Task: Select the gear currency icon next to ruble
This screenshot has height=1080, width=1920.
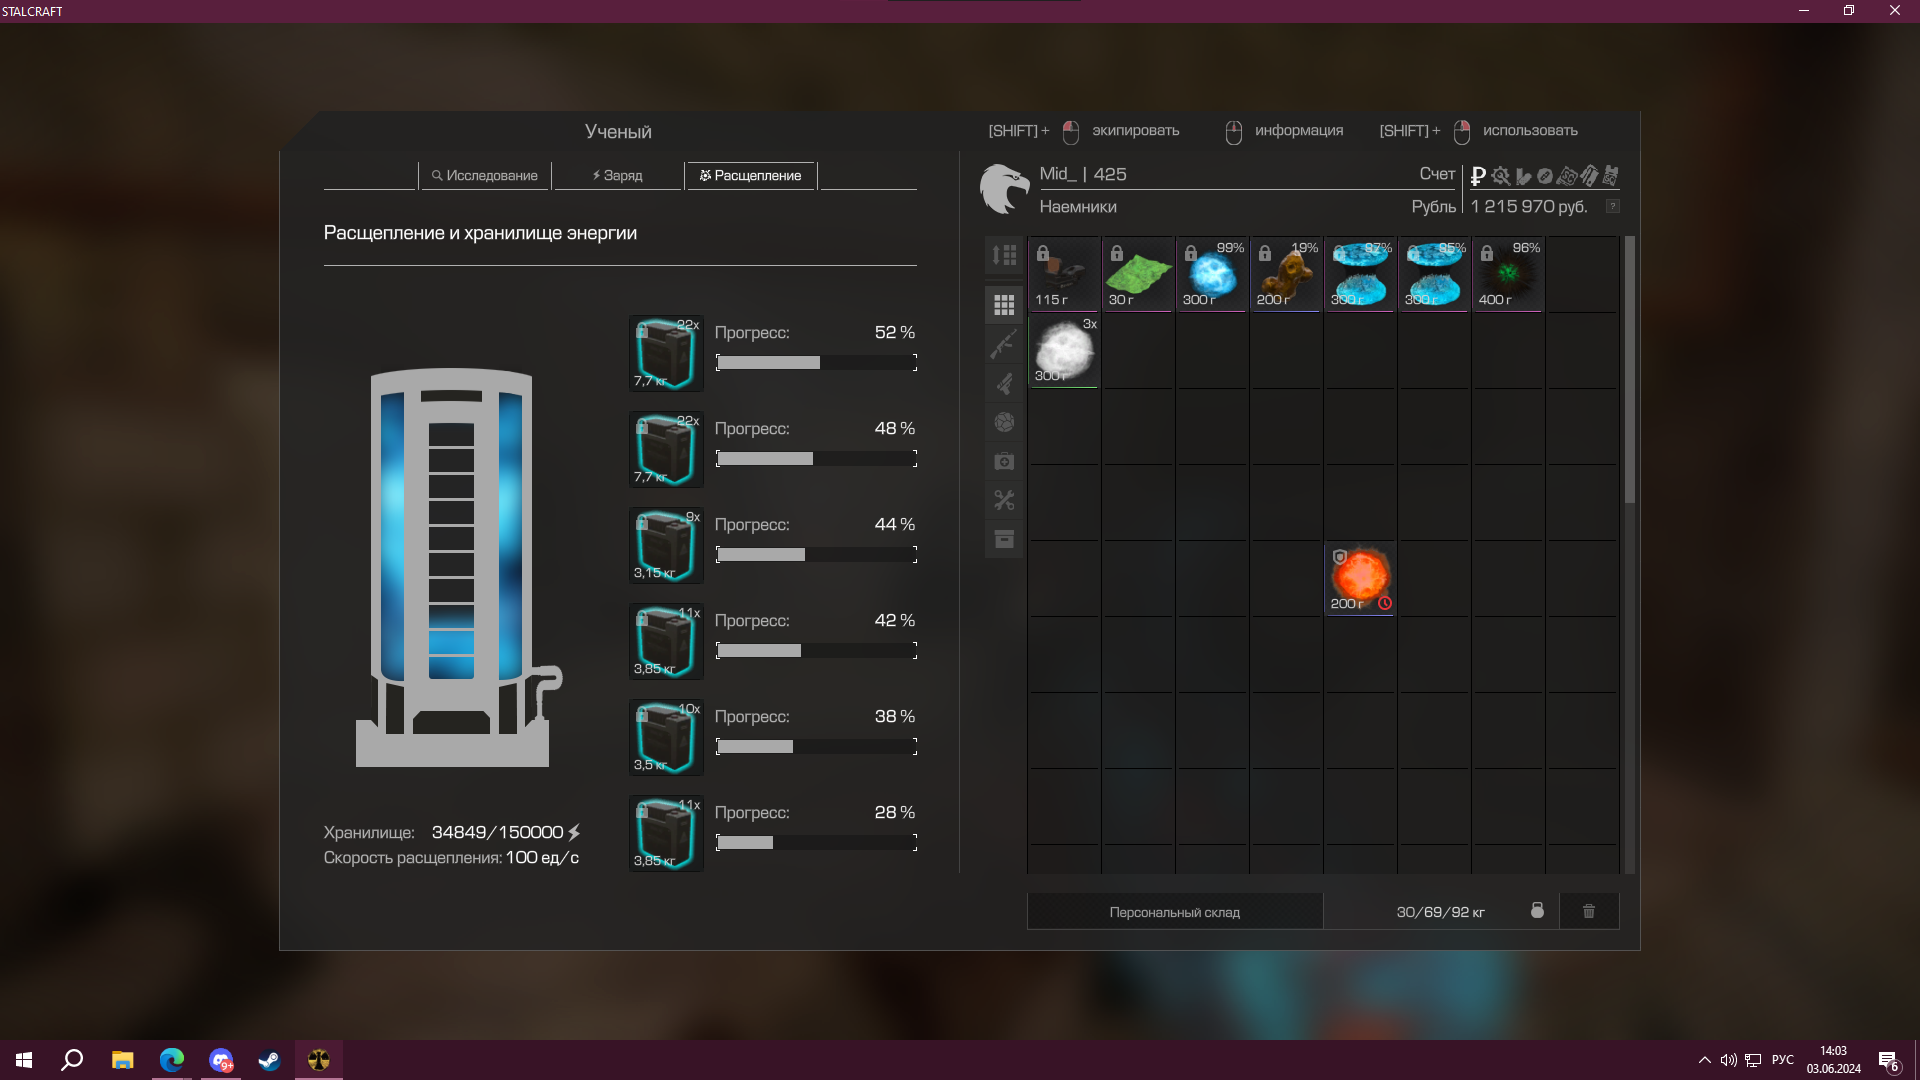Action: (1500, 176)
